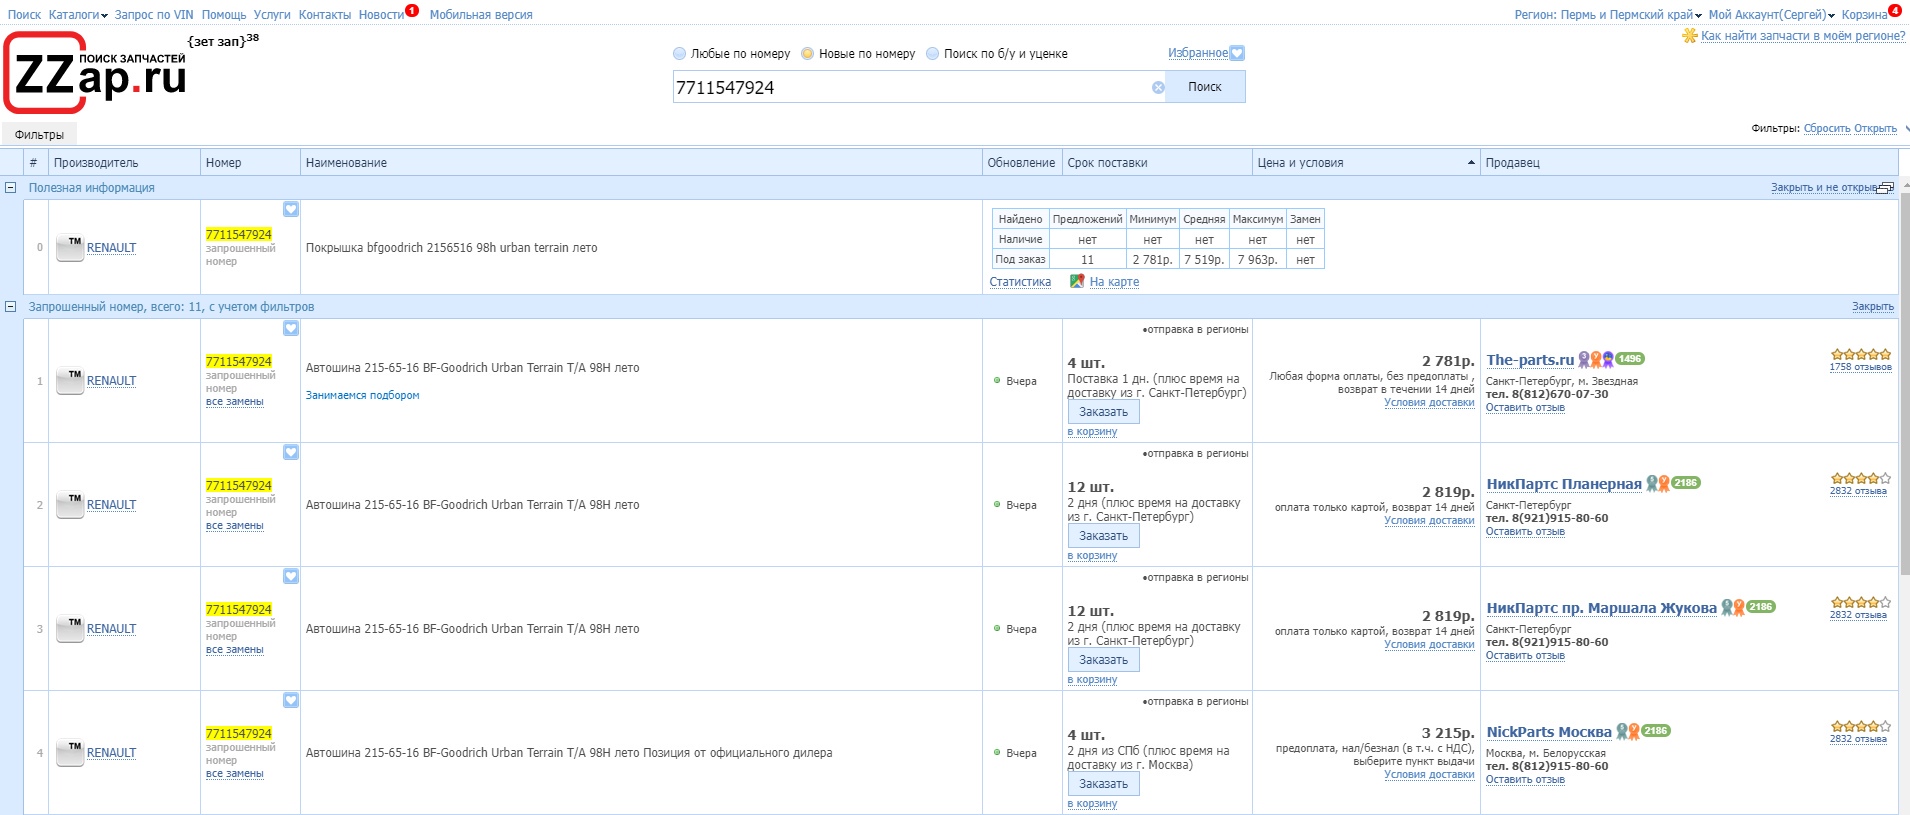Image resolution: width=1910 pixels, height=815 pixels.
Task: Open Запрос по VIN menu item
Action: (x=154, y=15)
